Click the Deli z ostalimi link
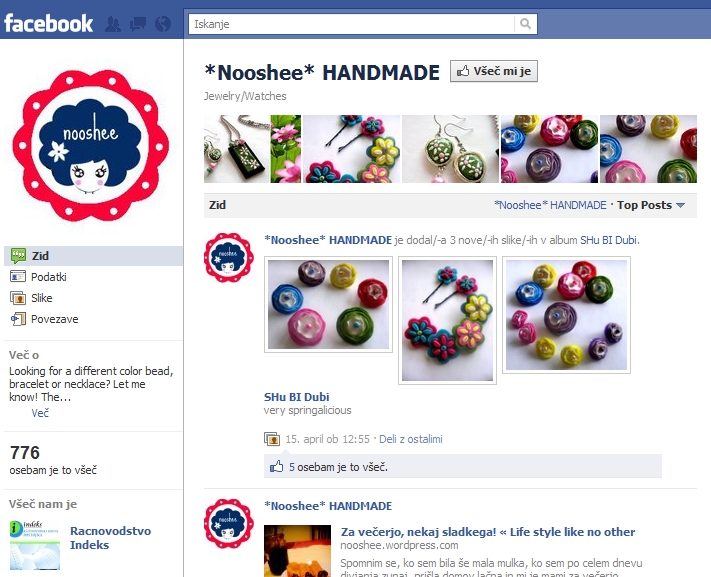The height and width of the screenshot is (577, 711). pyautogui.click(x=410, y=439)
